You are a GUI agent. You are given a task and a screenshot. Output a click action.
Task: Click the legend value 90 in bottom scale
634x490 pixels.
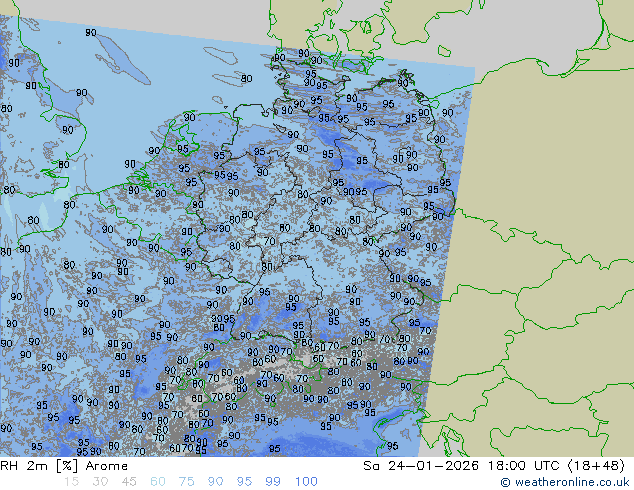pyautogui.click(x=215, y=482)
